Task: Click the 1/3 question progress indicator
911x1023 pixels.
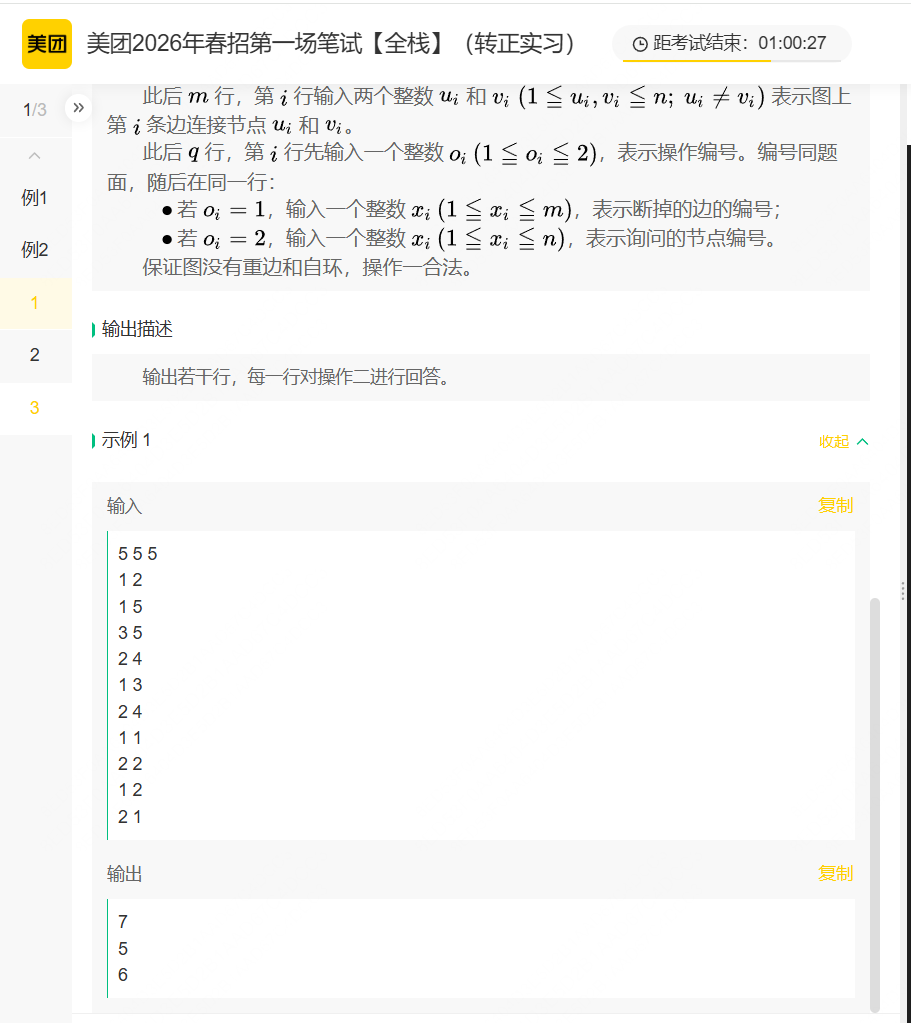Action: pyautogui.click(x=35, y=109)
